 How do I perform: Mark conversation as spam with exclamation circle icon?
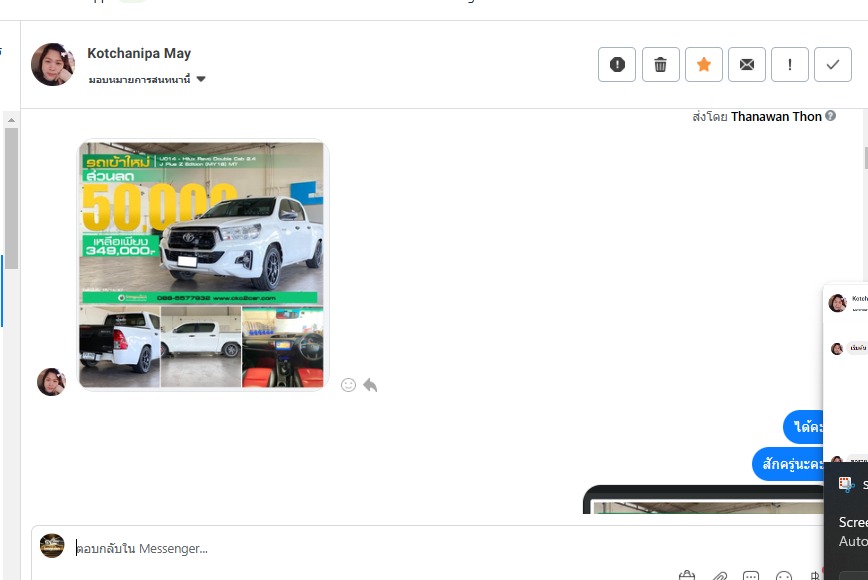[x=617, y=65]
